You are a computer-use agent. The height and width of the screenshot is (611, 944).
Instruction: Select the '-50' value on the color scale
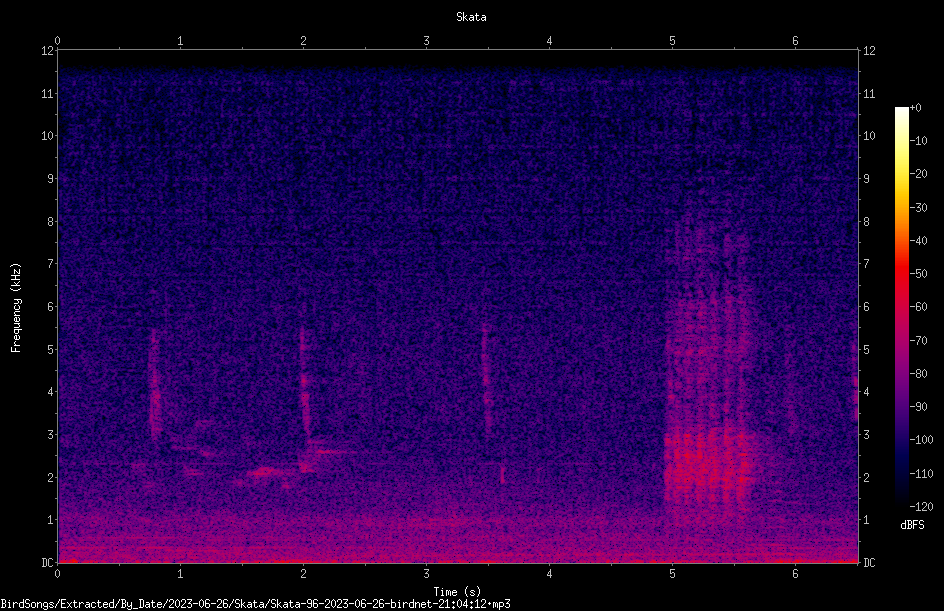click(x=919, y=274)
